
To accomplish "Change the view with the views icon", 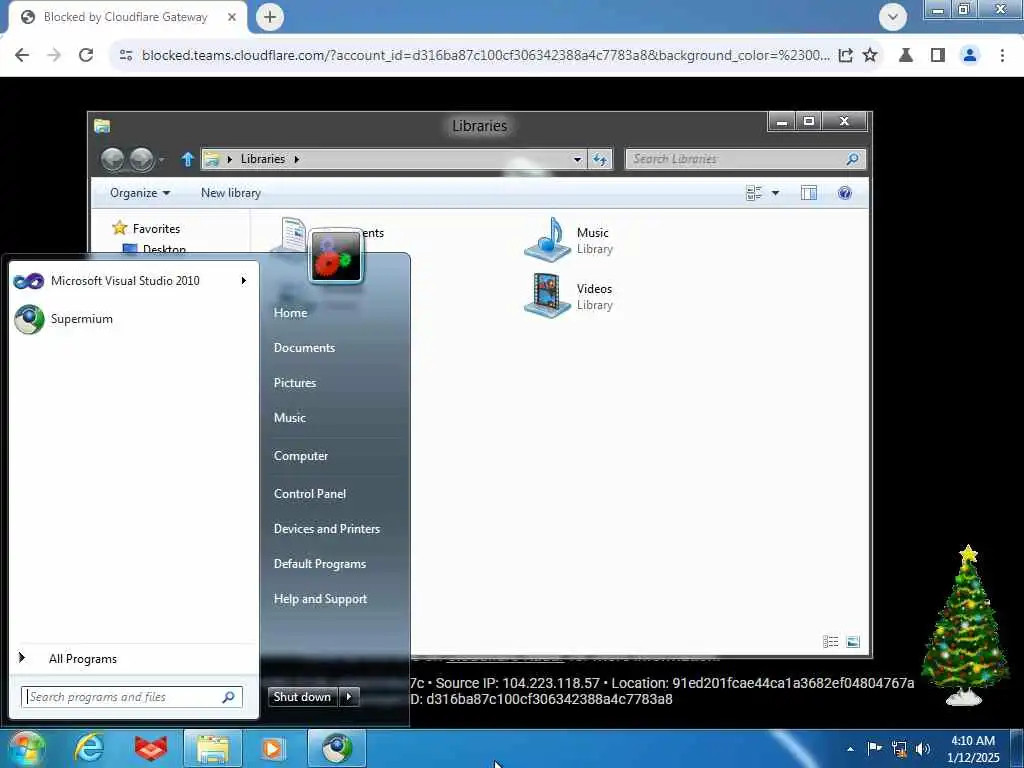I will pyautogui.click(x=754, y=193).
